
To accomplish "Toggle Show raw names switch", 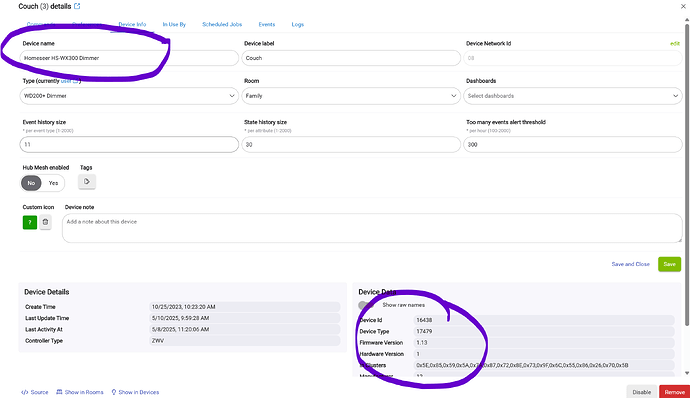I will tap(366, 305).
